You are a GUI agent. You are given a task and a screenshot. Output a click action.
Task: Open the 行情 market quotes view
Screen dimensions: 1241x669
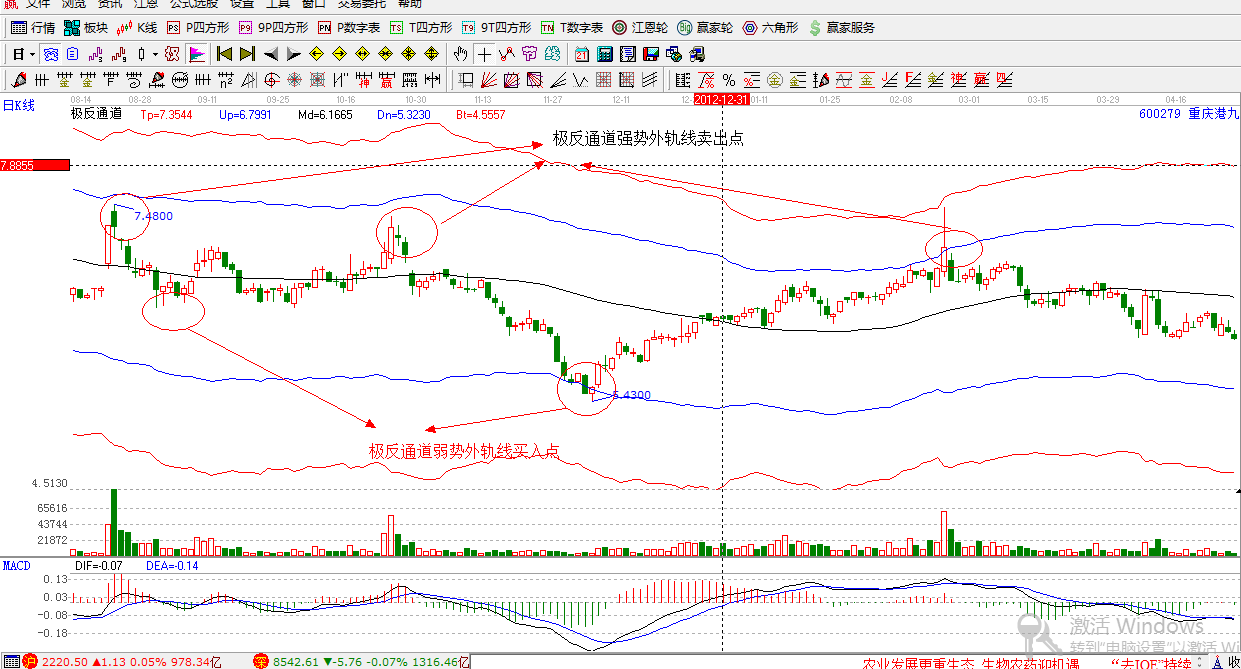[x=33, y=28]
